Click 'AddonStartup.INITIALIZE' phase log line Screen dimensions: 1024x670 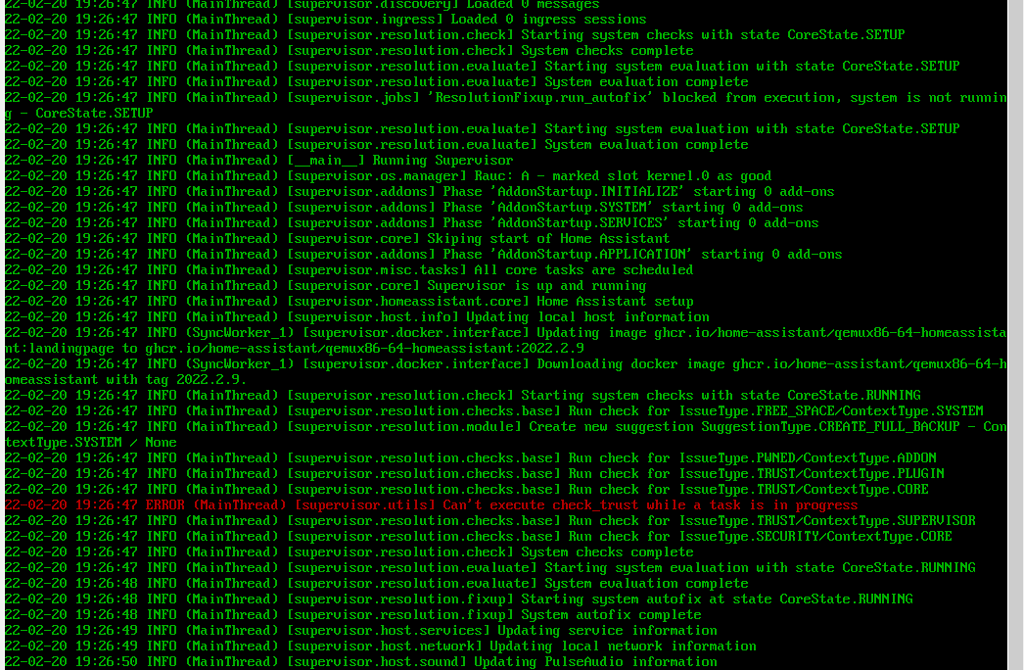click(x=419, y=191)
